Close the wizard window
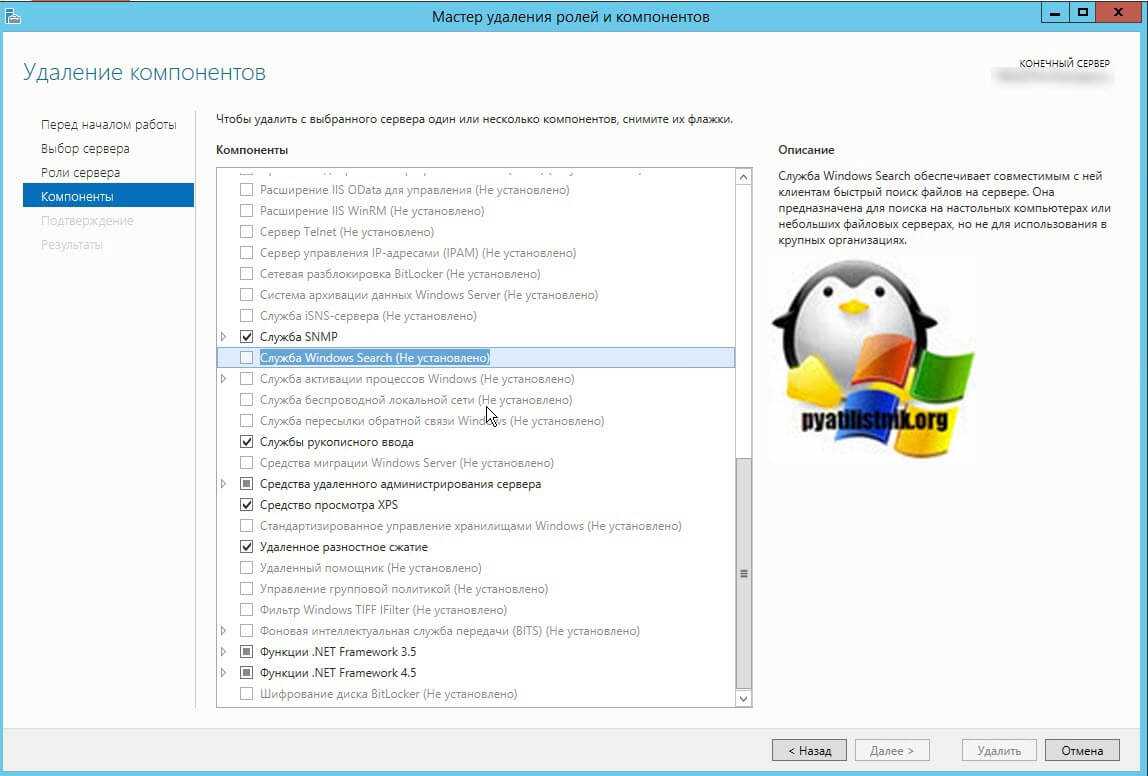 point(1119,13)
